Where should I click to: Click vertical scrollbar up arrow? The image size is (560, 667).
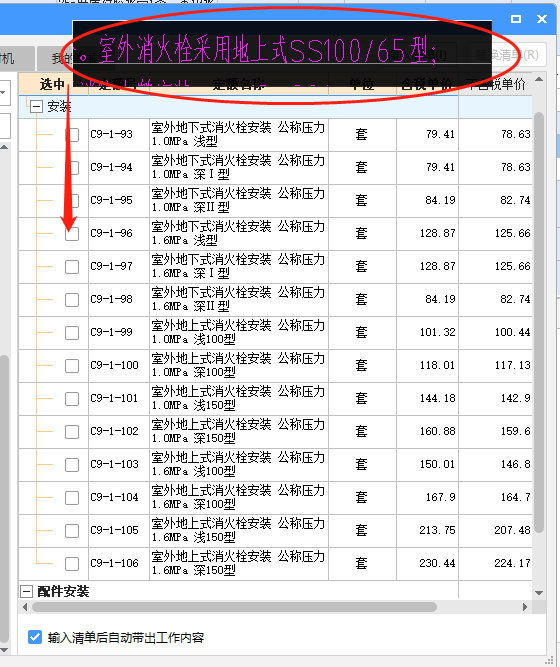pyautogui.click(x=539, y=80)
